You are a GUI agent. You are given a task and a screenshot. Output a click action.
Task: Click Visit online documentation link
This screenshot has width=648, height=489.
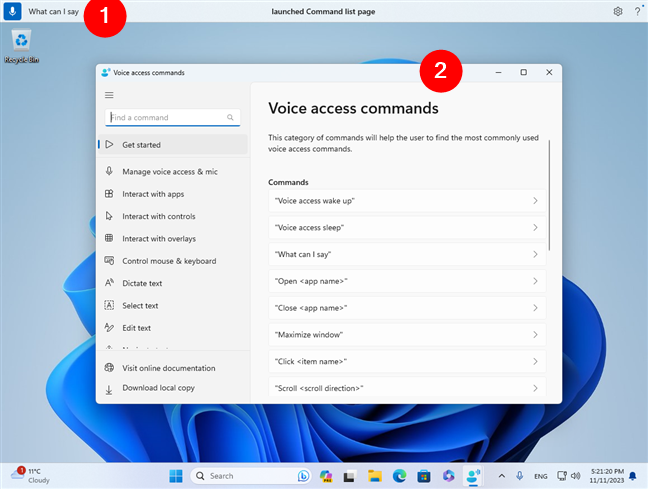[x=173, y=368]
